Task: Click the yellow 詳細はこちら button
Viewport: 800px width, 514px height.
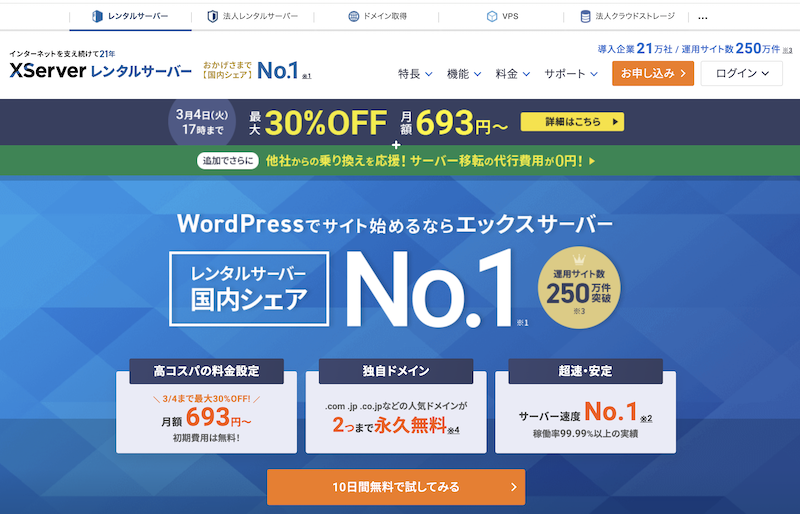Action: click(x=572, y=122)
